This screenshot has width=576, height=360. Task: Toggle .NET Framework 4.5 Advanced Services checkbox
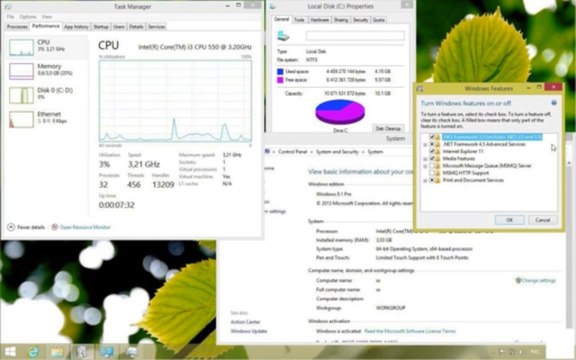[432, 144]
